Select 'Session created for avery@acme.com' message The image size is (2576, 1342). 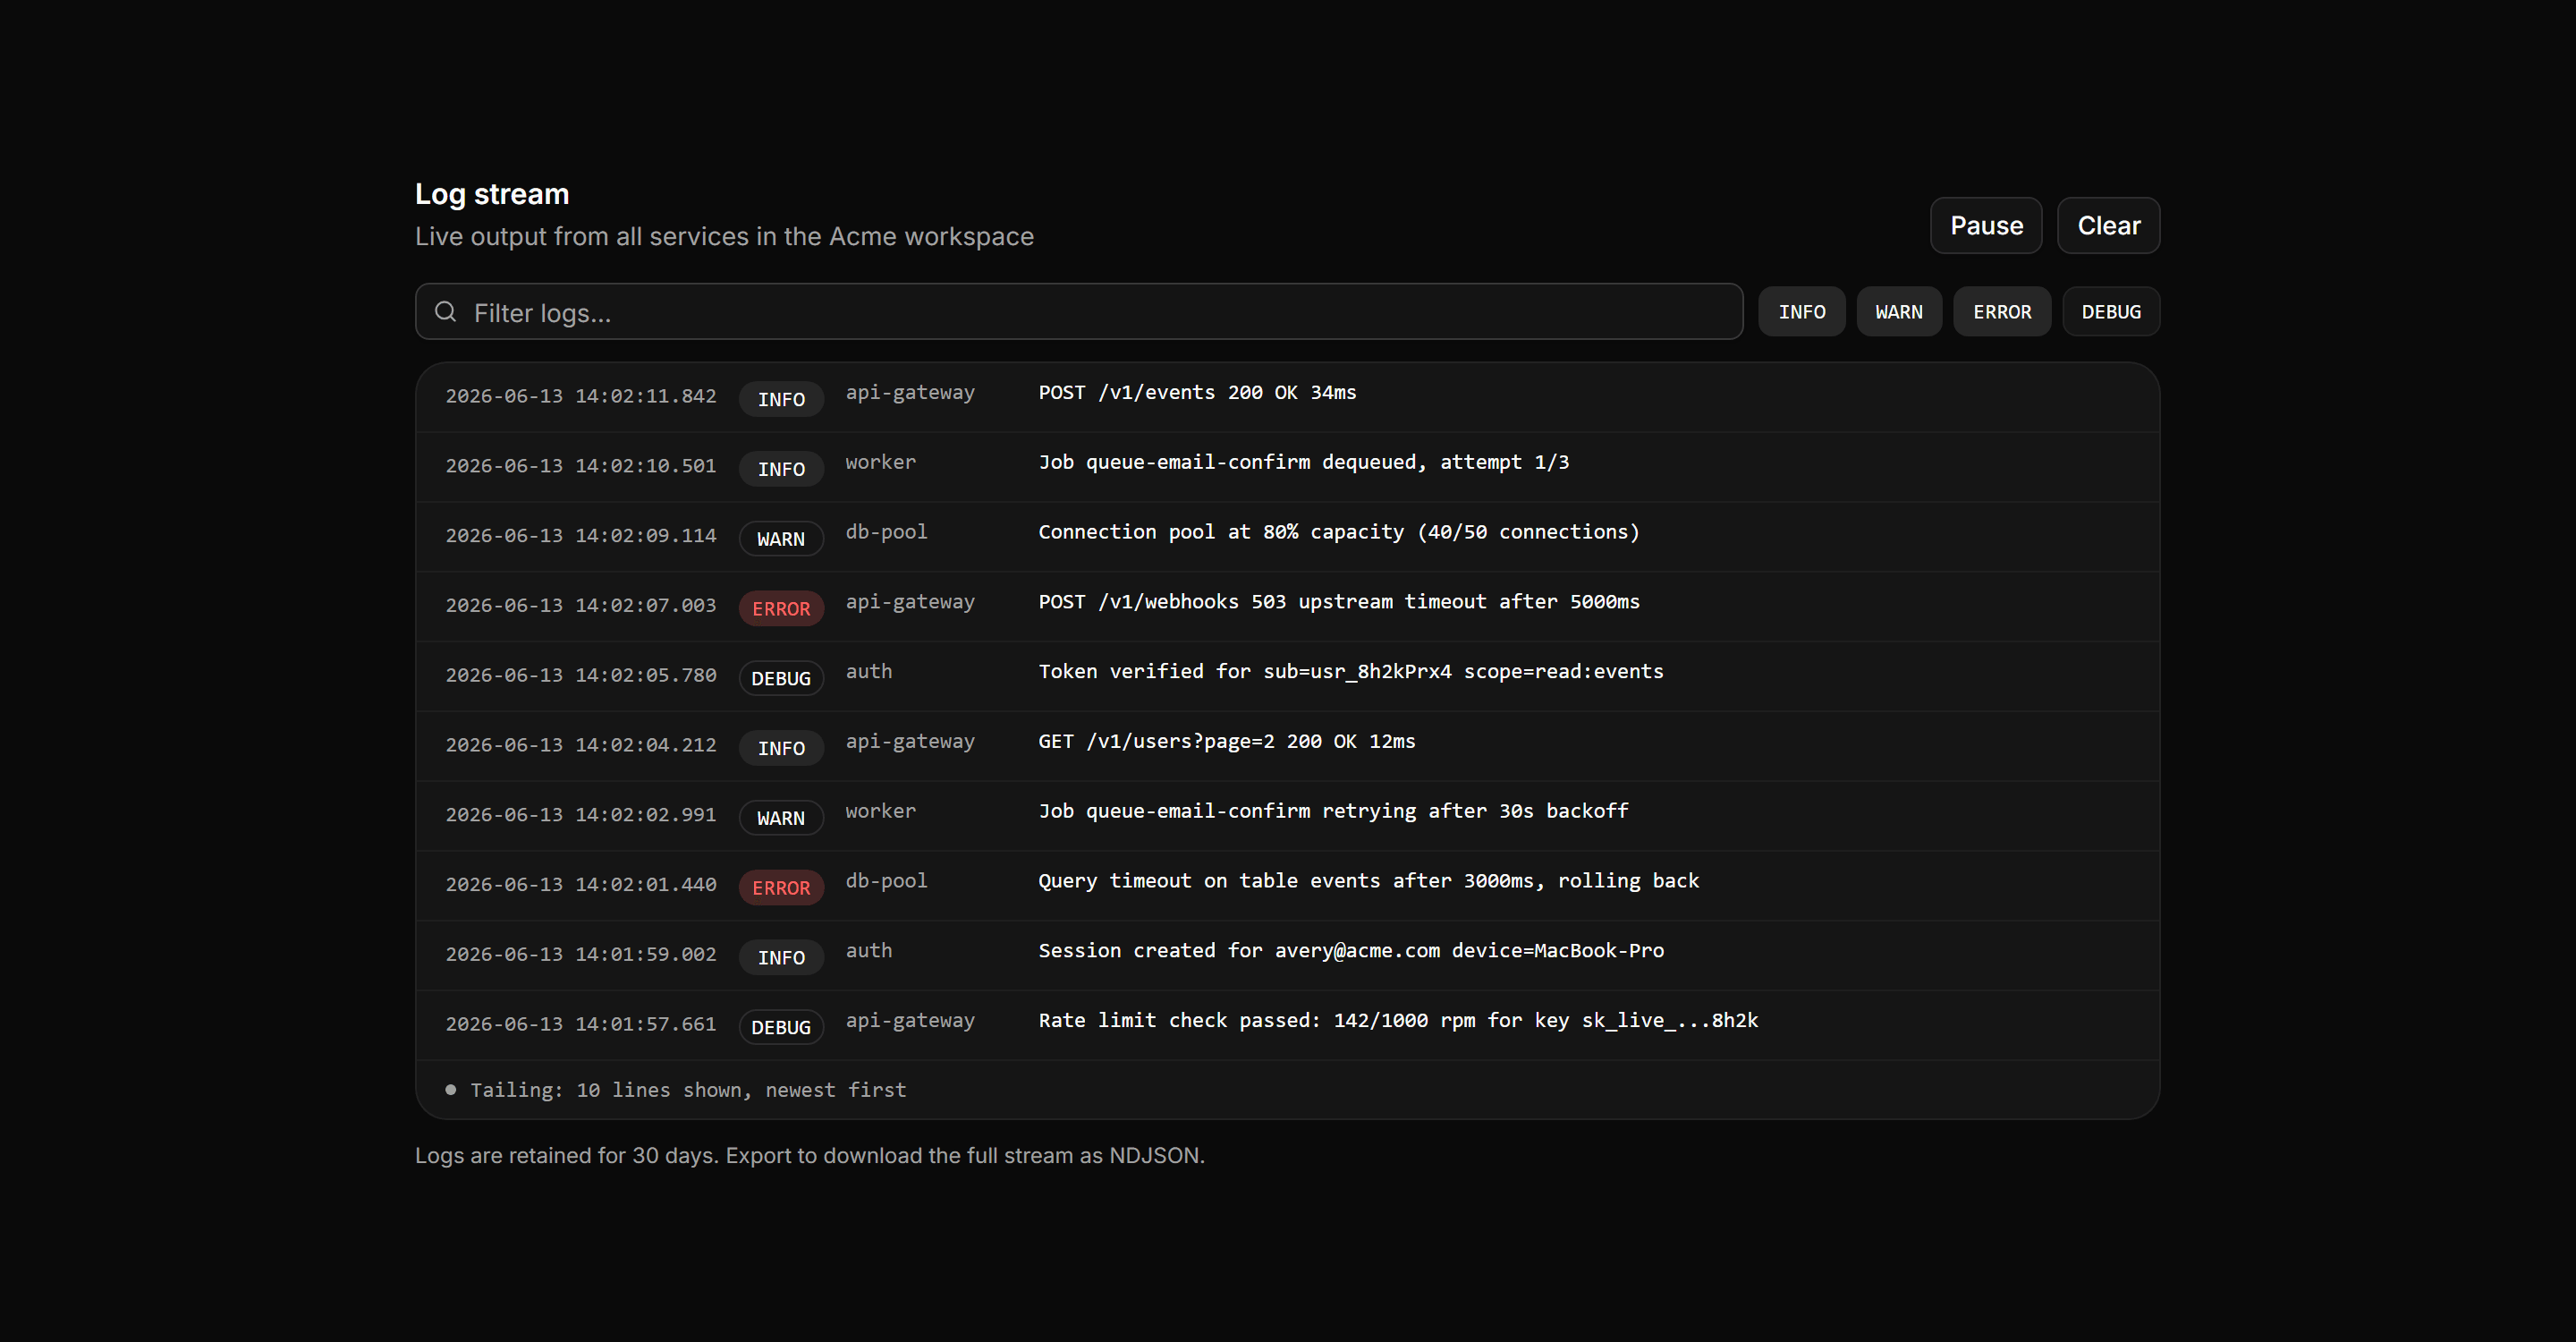coord(1351,951)
